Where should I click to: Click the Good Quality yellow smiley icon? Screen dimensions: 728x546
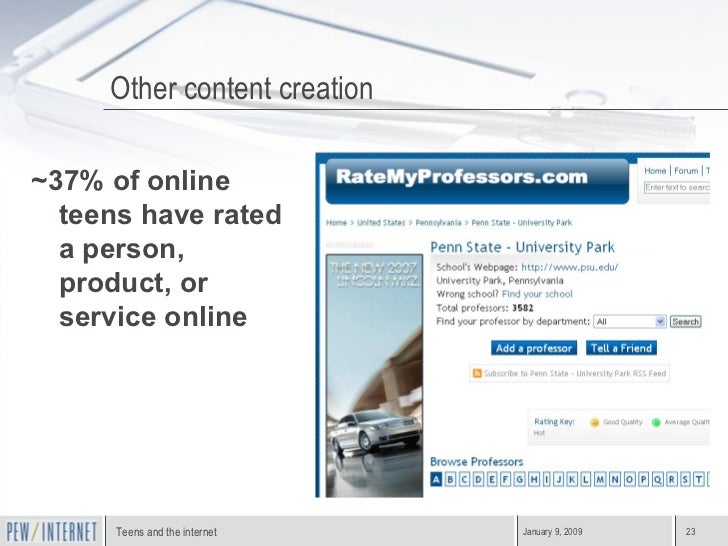pyautogui.click(x=594, y=422)
